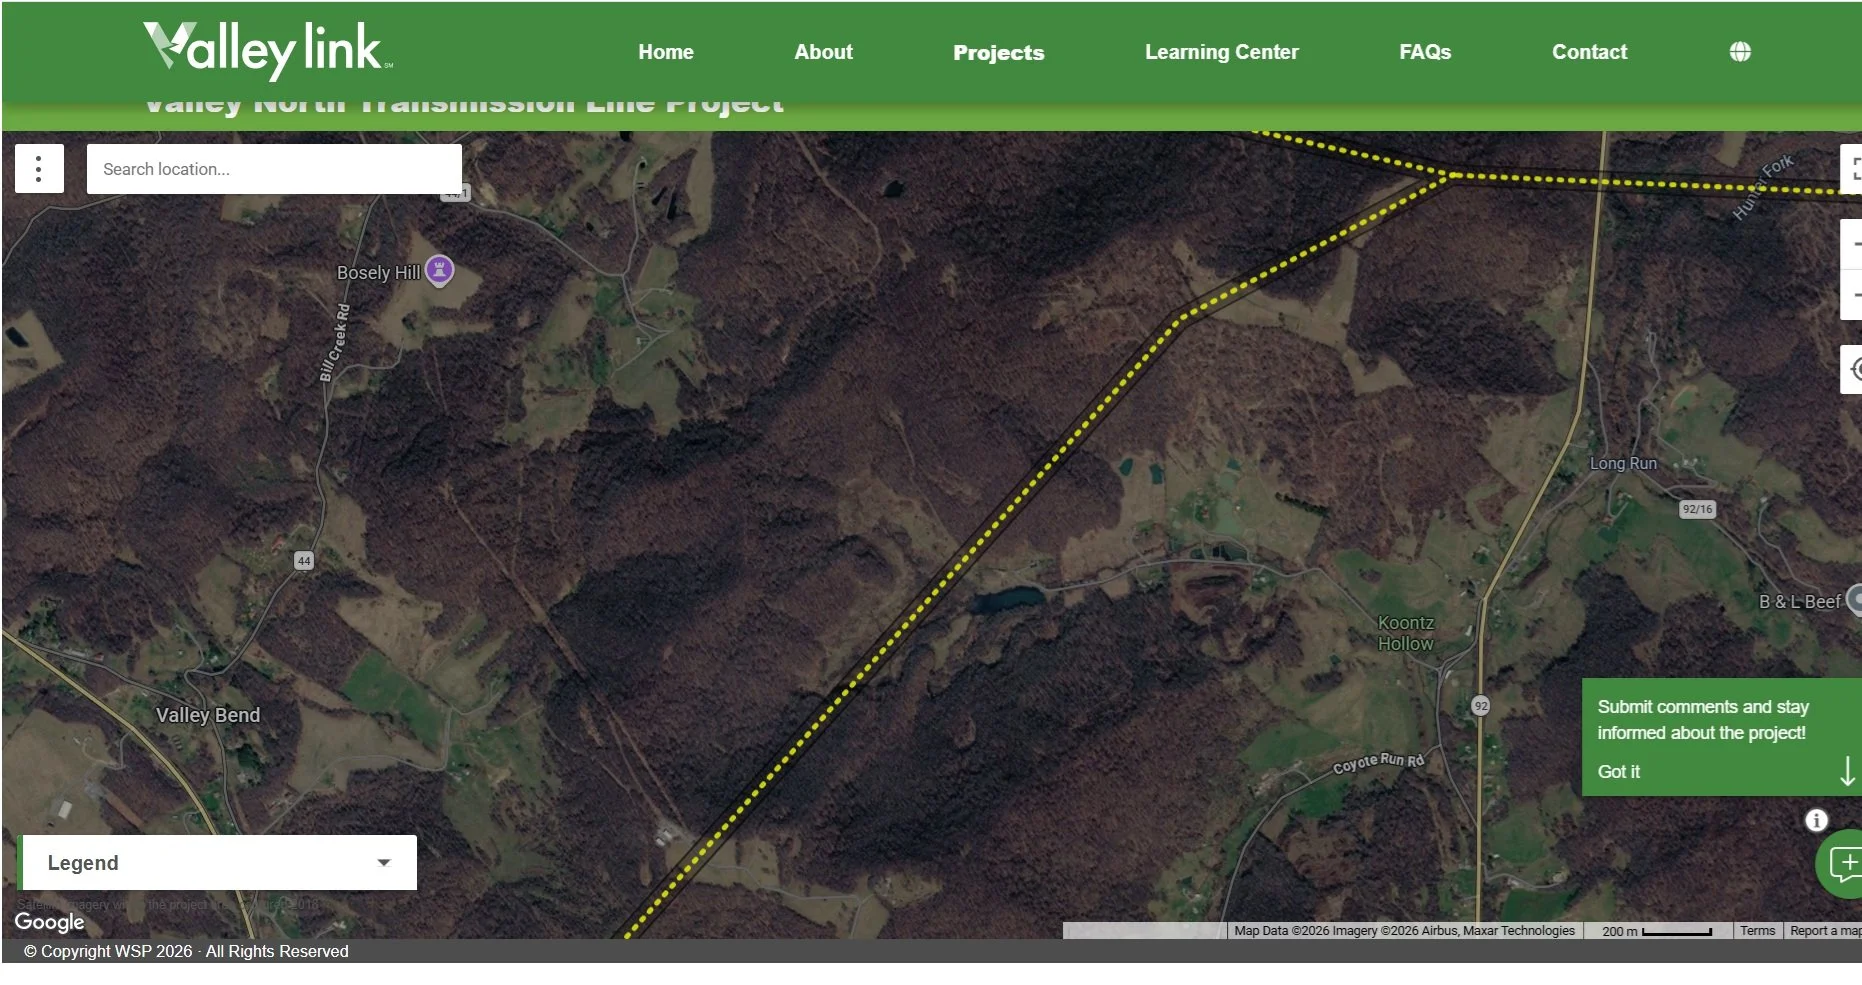Open the Projects menu item
1862x985 pixels.
(998, 53)
